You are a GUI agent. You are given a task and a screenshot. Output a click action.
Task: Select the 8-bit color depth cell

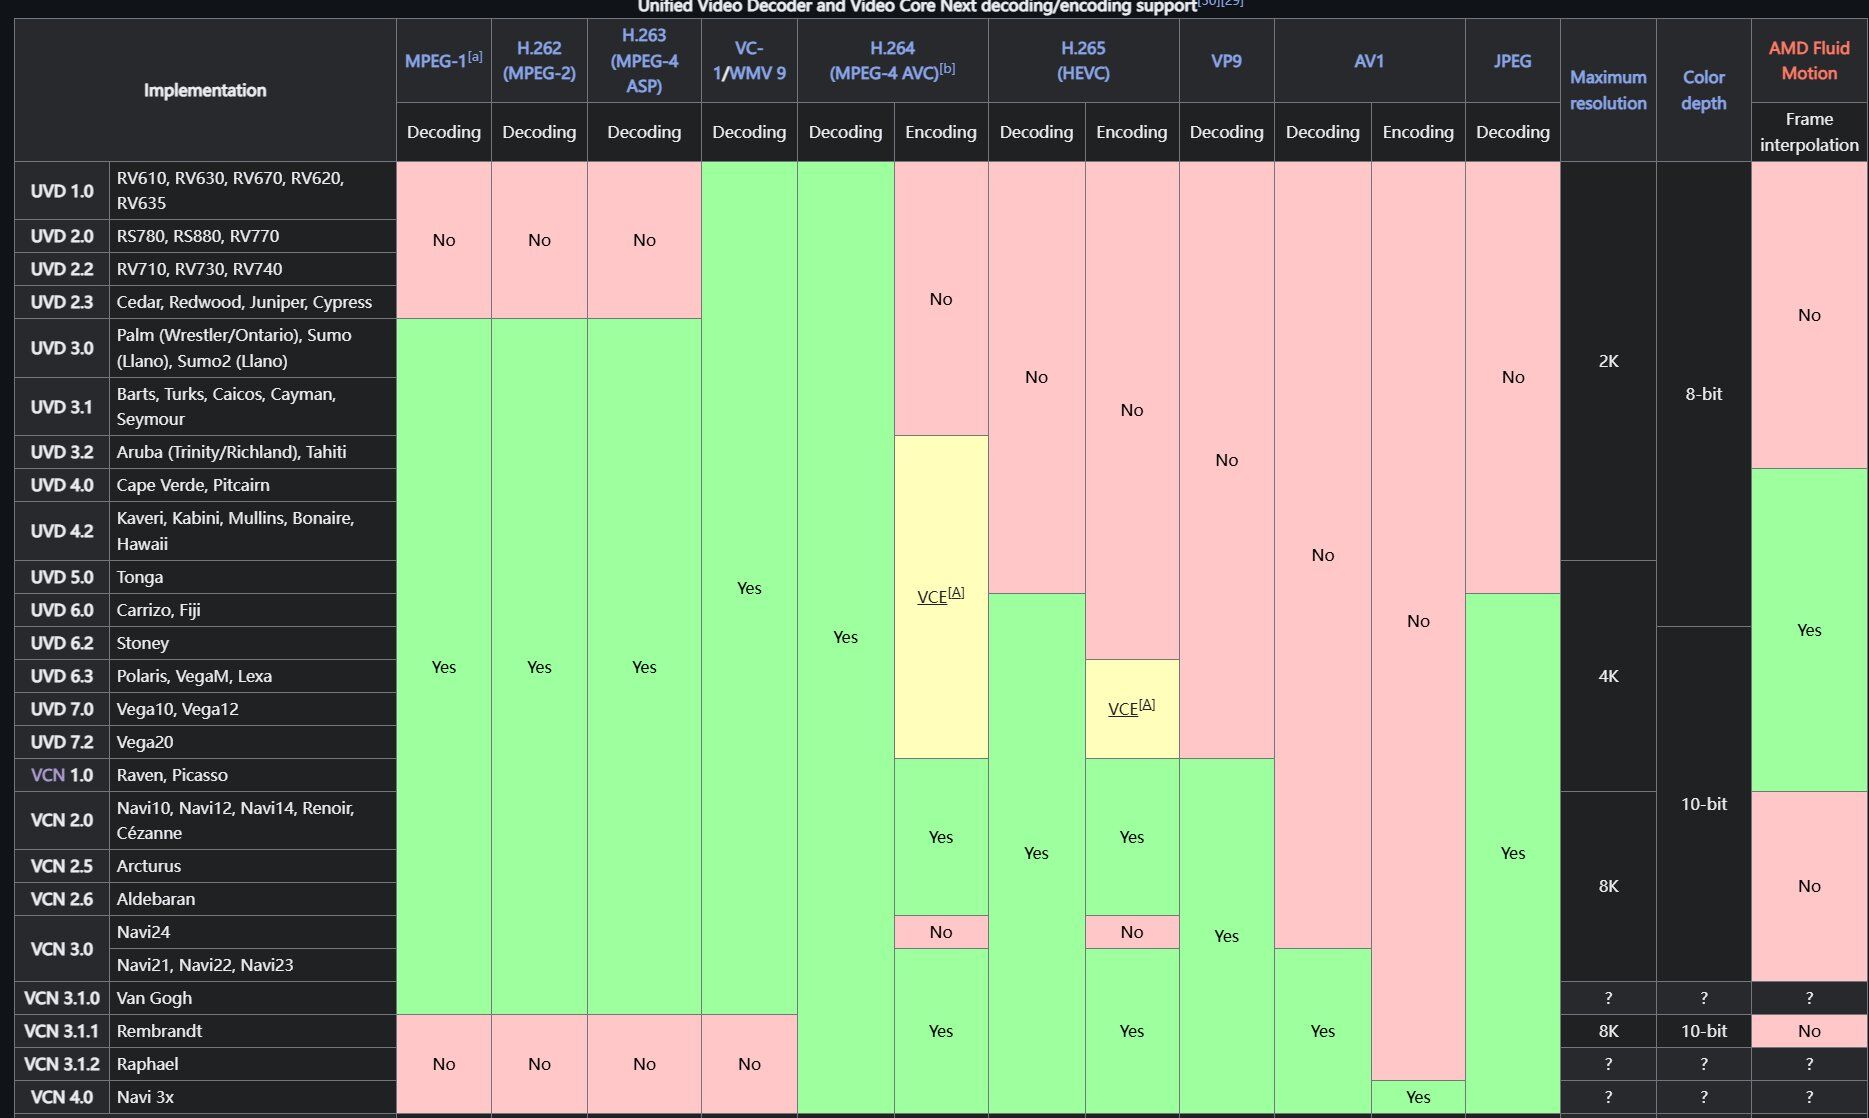point(1703,394)
